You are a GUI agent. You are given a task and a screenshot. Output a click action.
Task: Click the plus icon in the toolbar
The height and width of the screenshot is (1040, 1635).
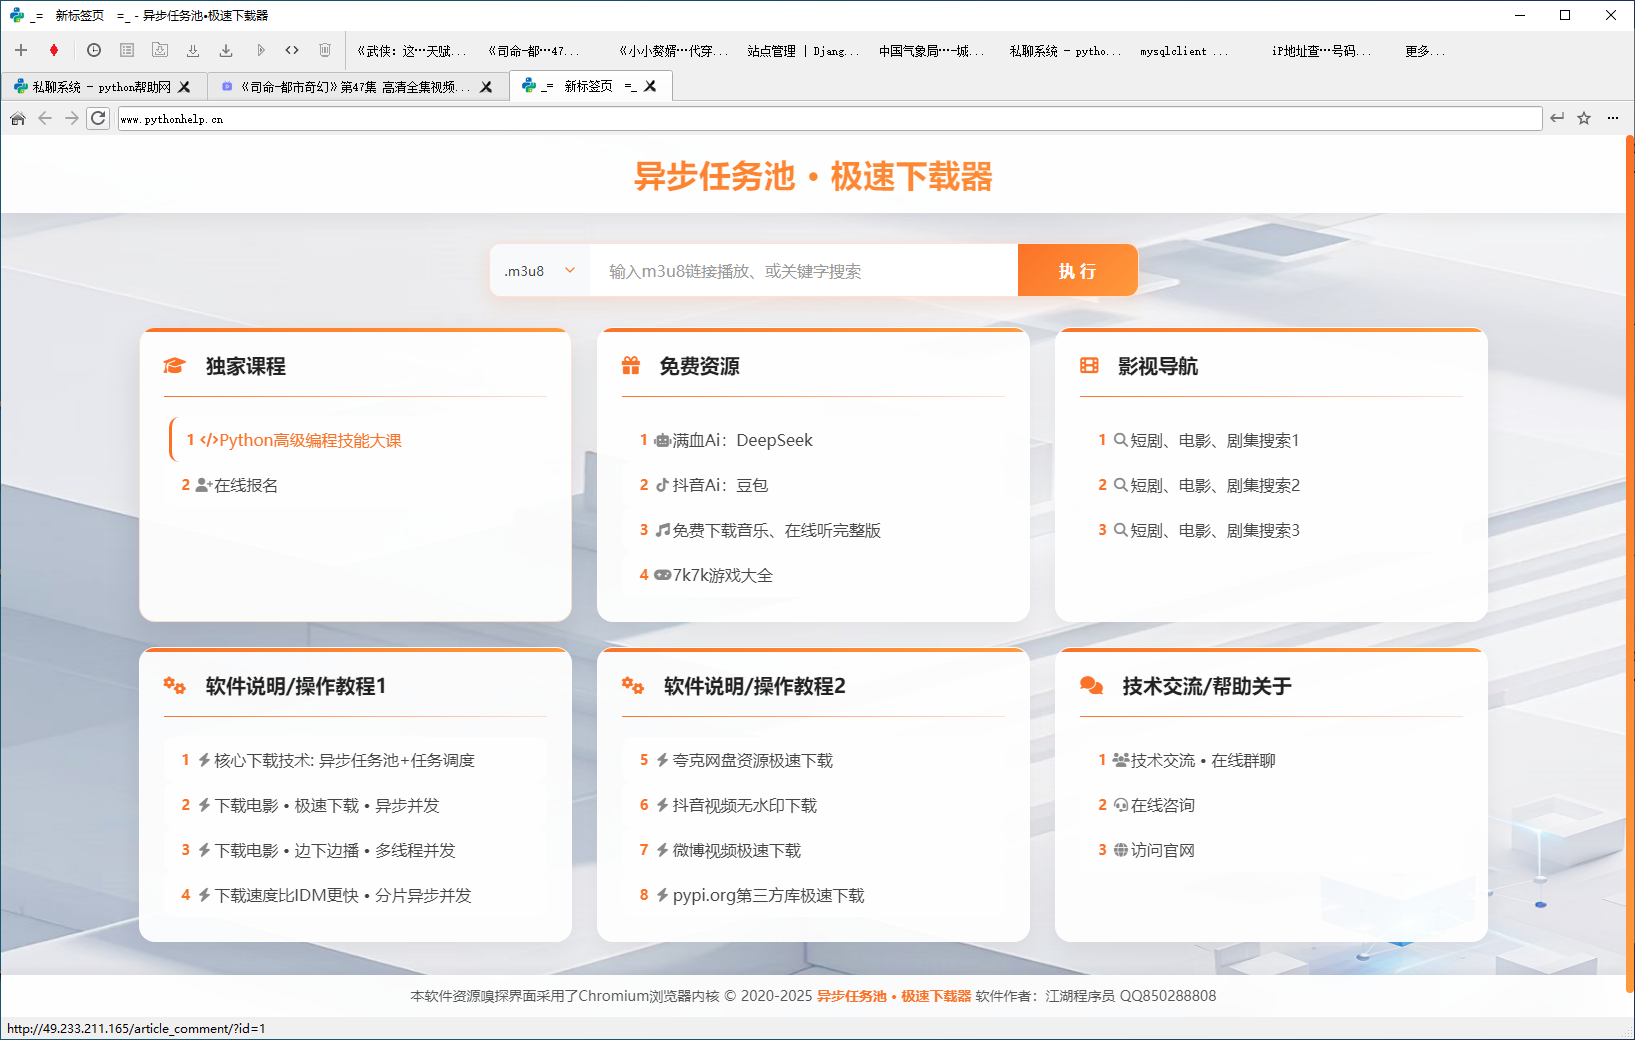point(21,50)
